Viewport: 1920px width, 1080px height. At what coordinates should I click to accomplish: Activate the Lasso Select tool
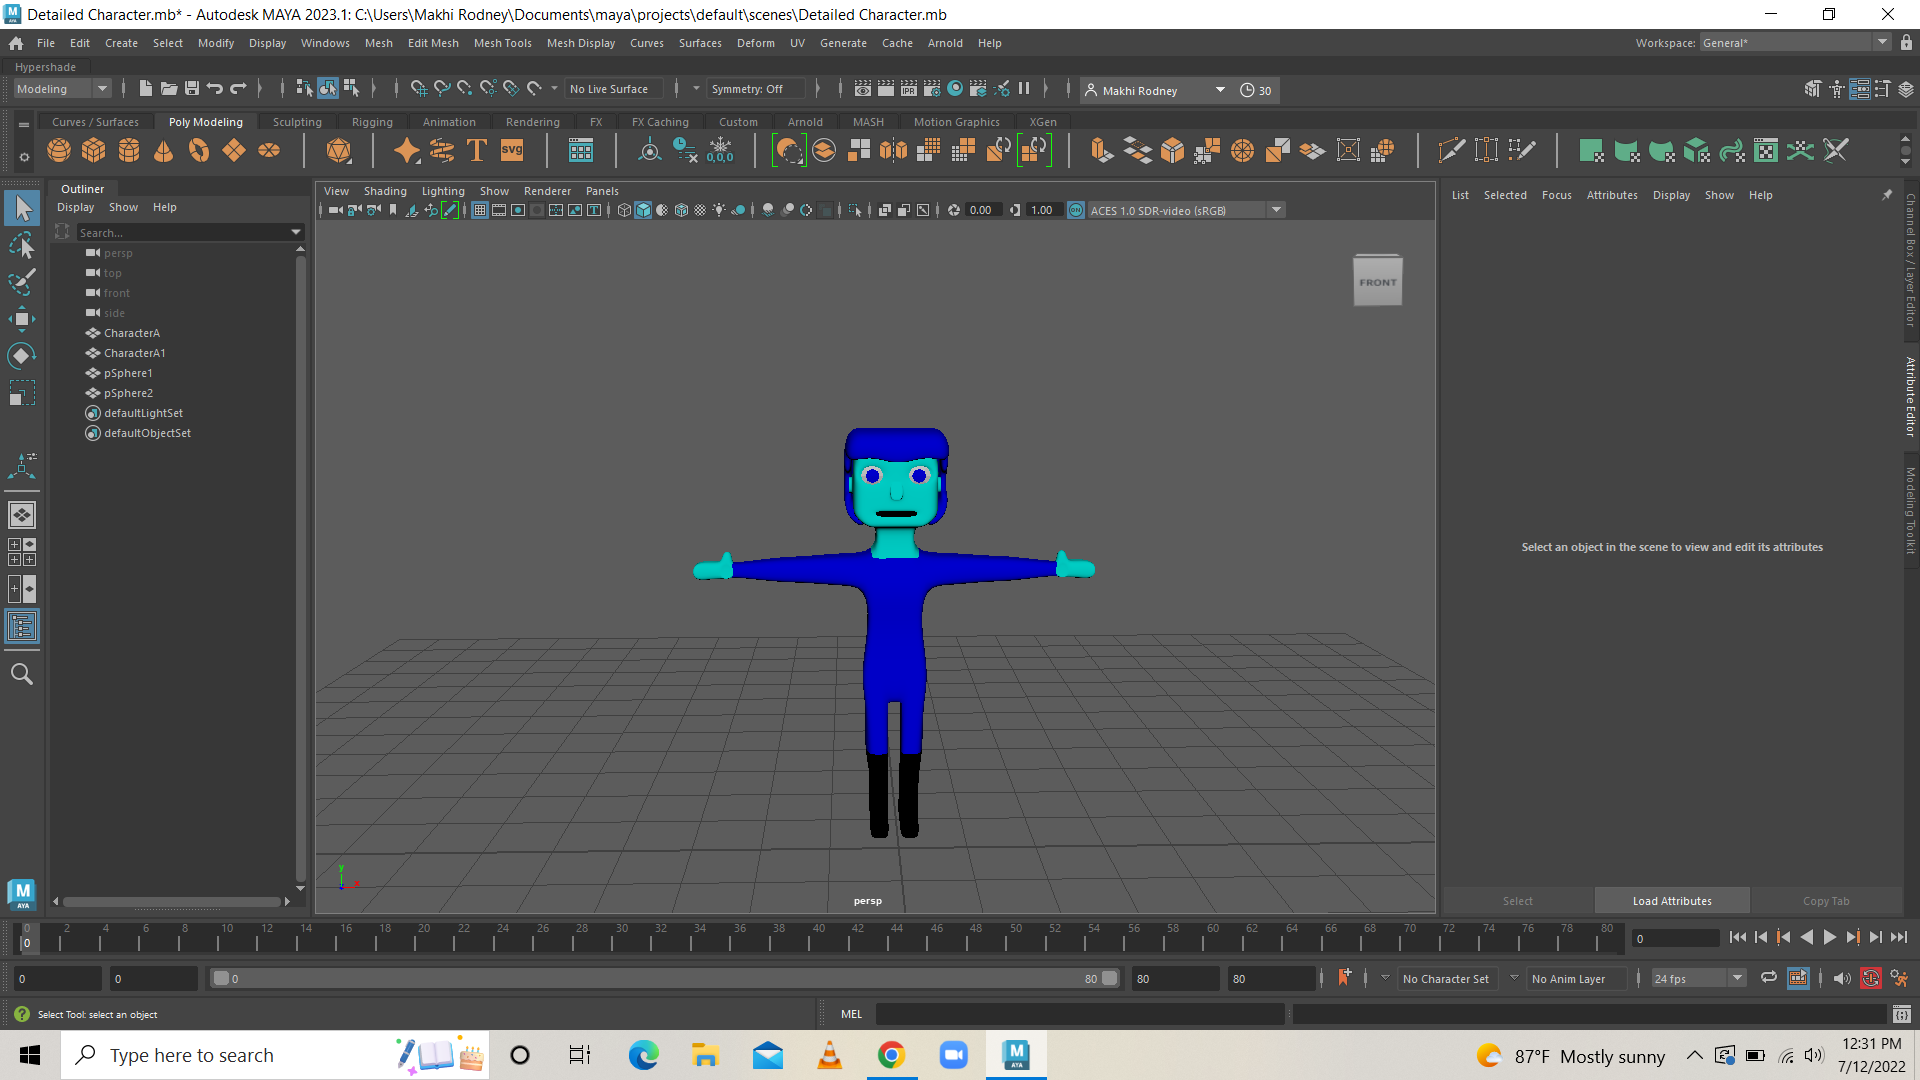click(x=22, y=245)
